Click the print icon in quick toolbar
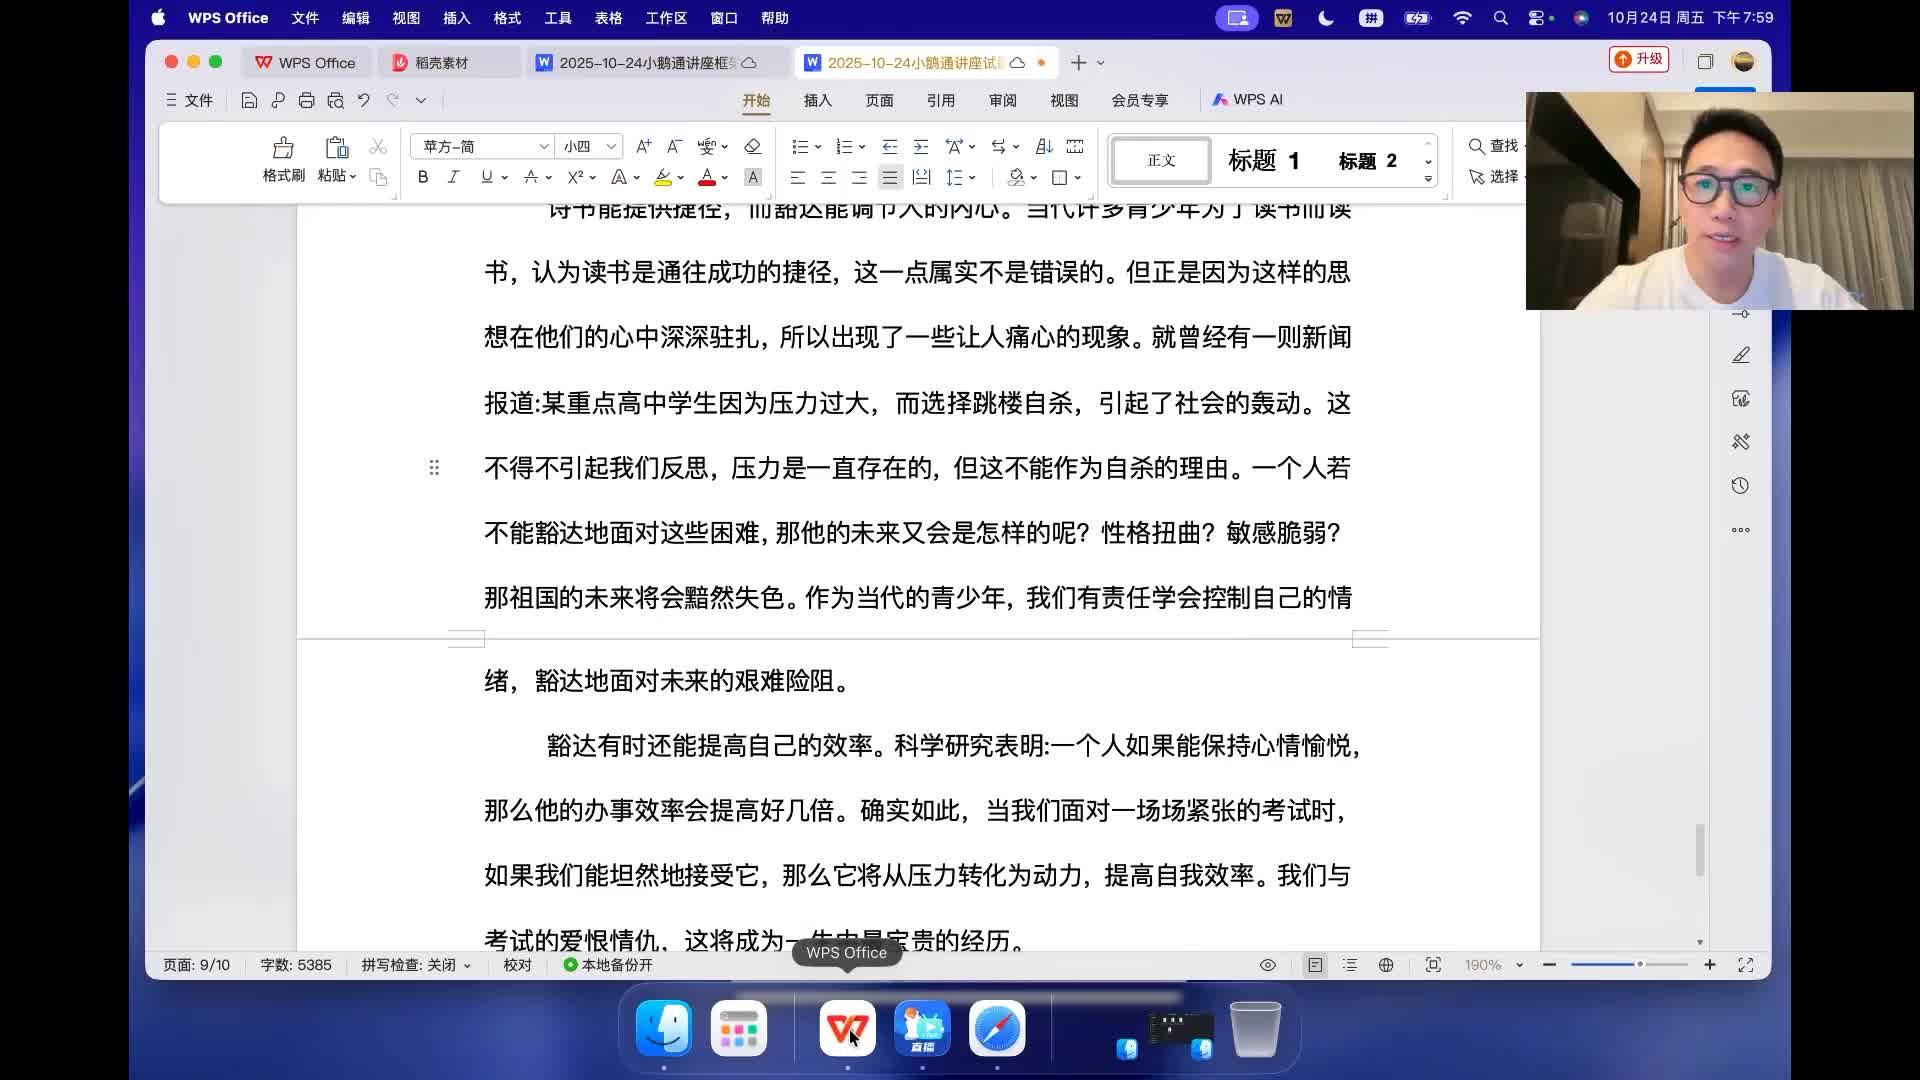Image resolution: width=1920 pixels, height=1080 pixels. 306,100
